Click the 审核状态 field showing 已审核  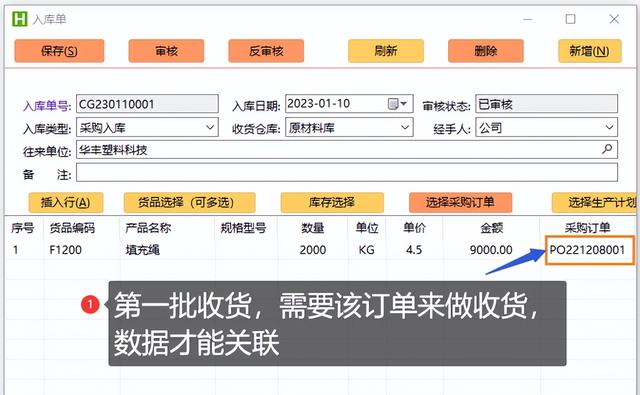coord(547,104)
